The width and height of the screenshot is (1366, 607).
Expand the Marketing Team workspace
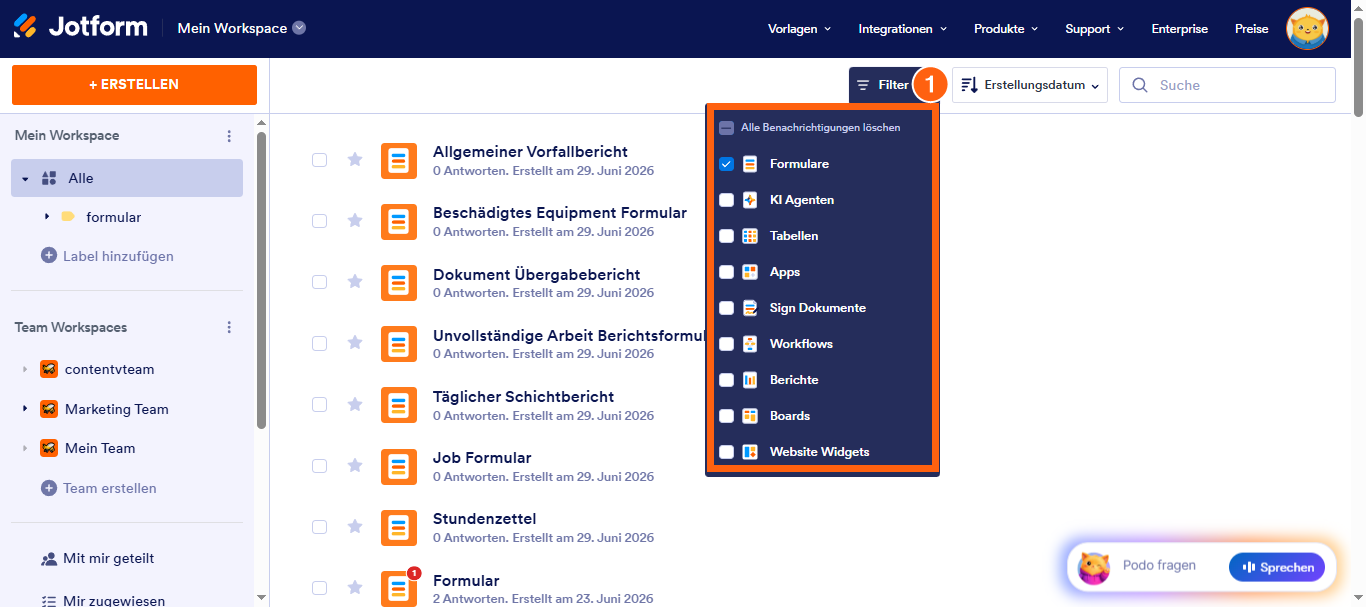(x=24, y=409)
